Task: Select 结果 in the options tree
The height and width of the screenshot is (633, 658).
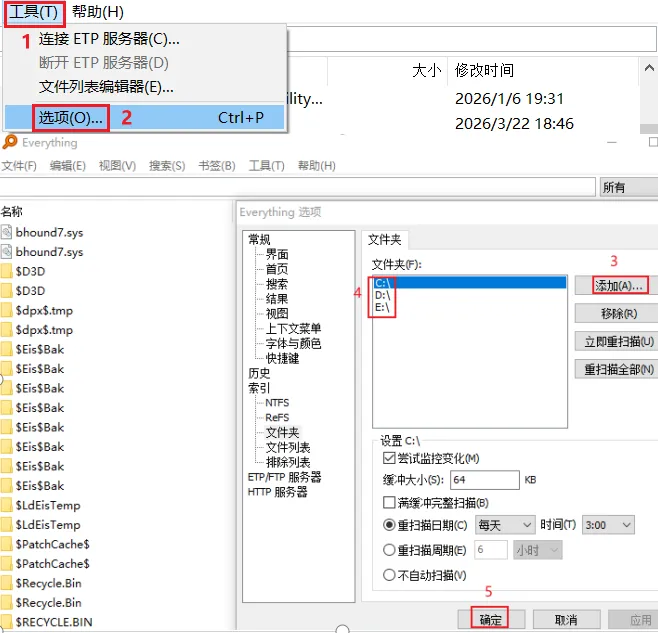Action: coord(277,299)
